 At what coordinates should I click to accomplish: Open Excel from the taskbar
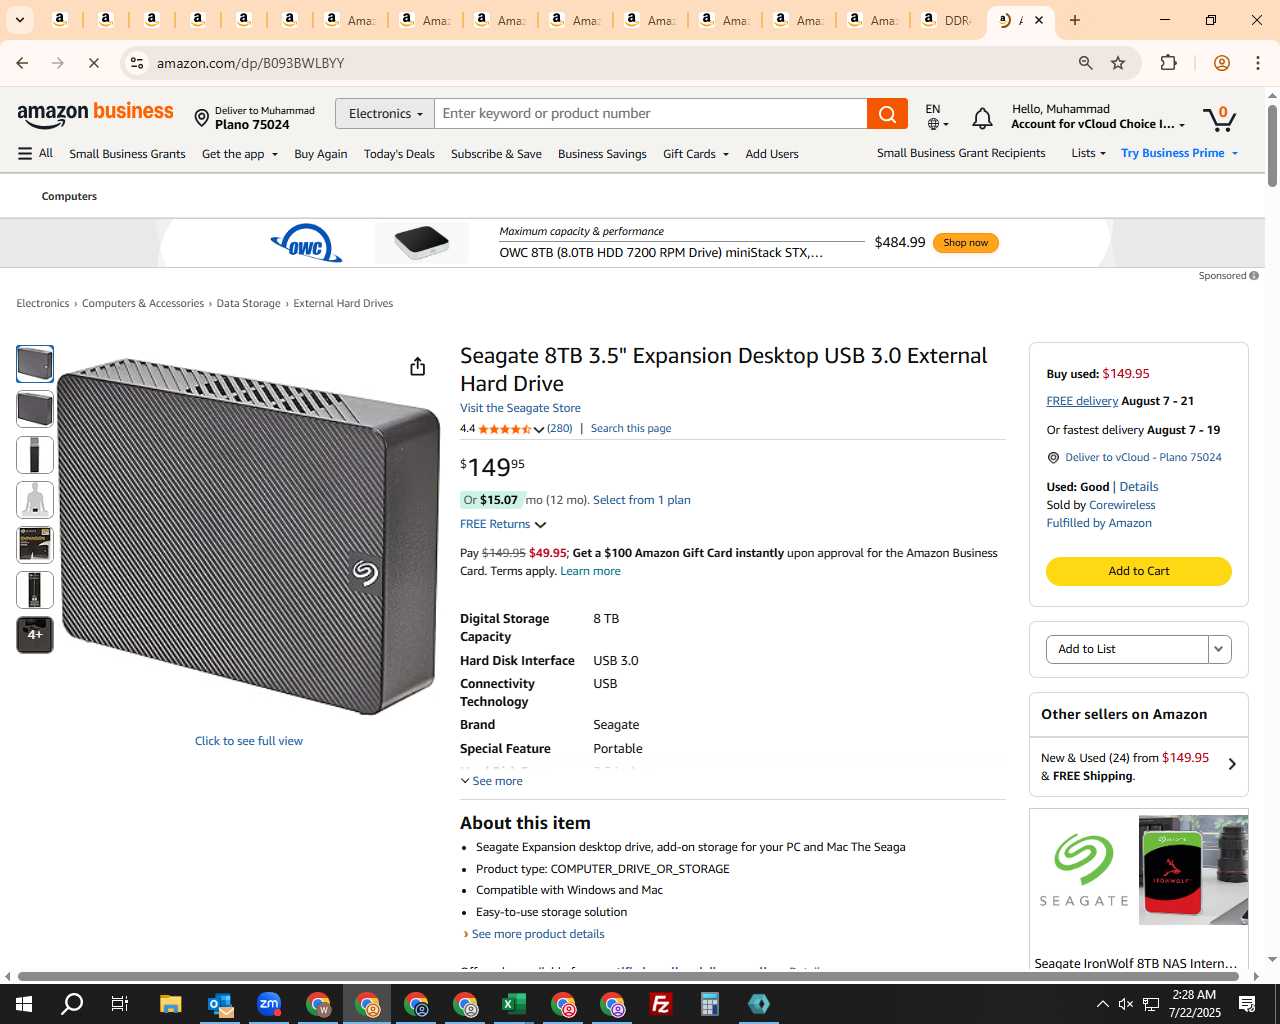pos(514,1004)
